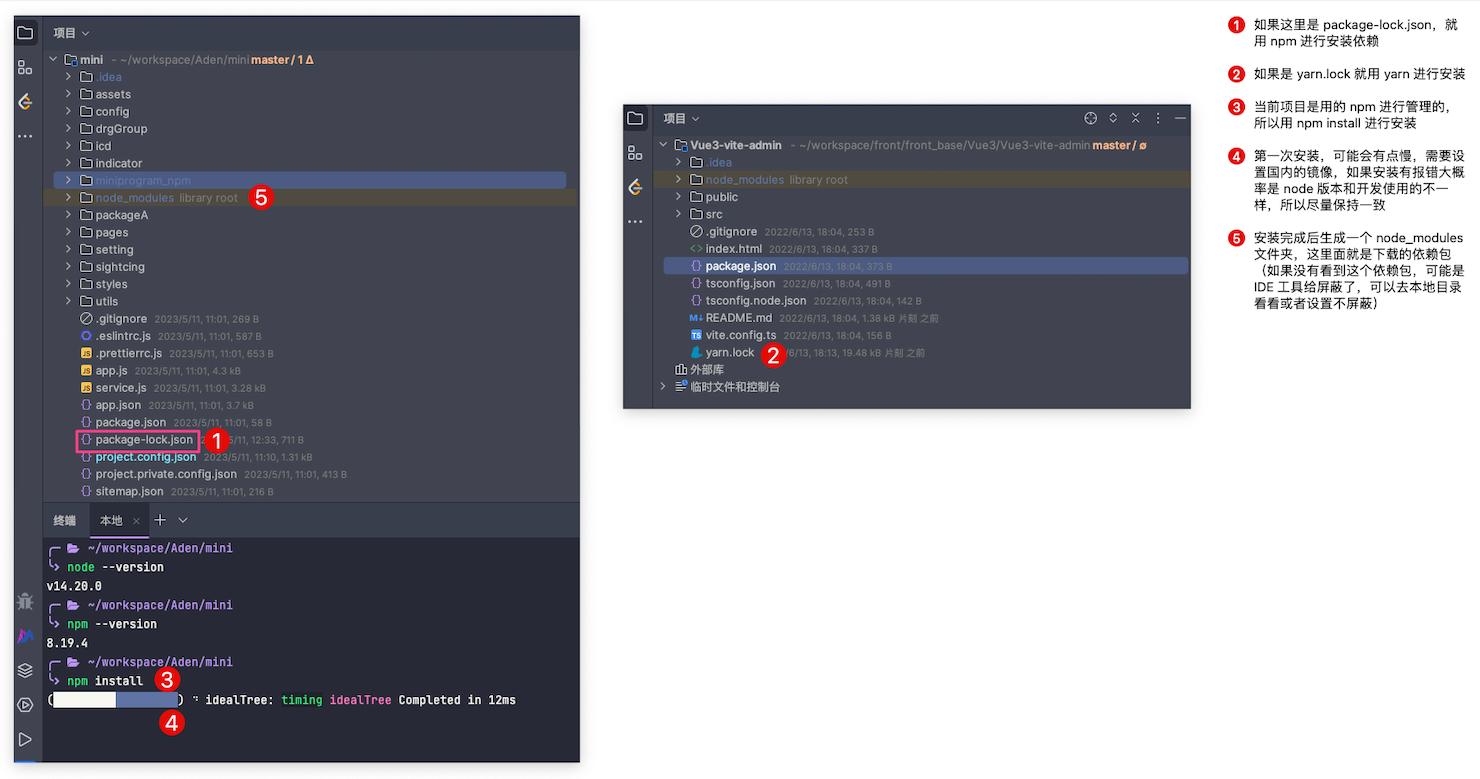Select the 终端 panel label
Viewport: 1480px width, 779px height.
65,521
